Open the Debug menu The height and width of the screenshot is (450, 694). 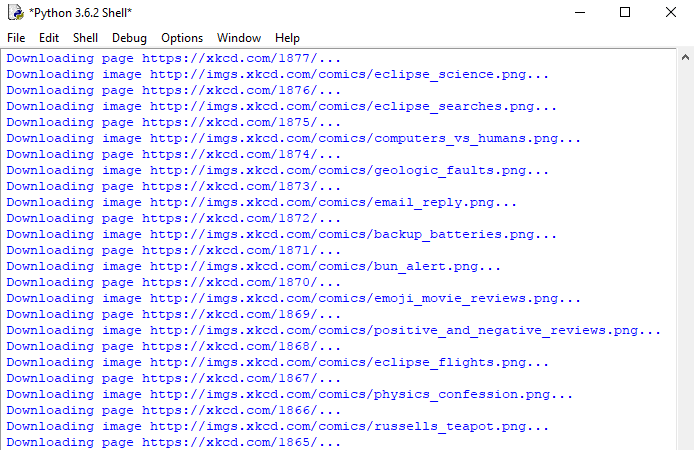pyautogui.click(x=129, y=38)
